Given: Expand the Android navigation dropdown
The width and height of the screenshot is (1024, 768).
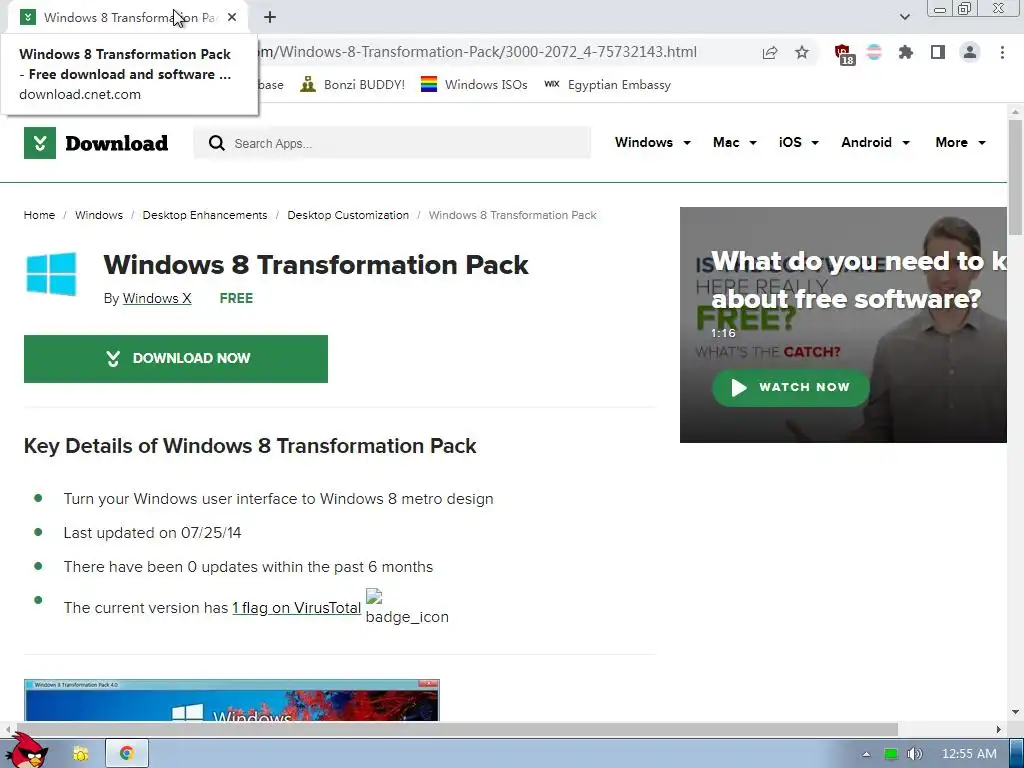Looking at the screenshot, I should tap(875, 142).
